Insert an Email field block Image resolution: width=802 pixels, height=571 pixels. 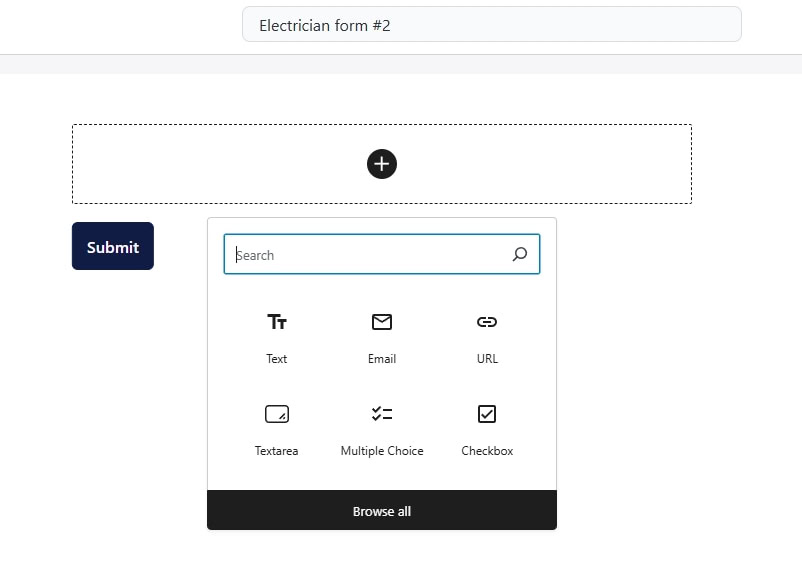(x=382, y=338)
